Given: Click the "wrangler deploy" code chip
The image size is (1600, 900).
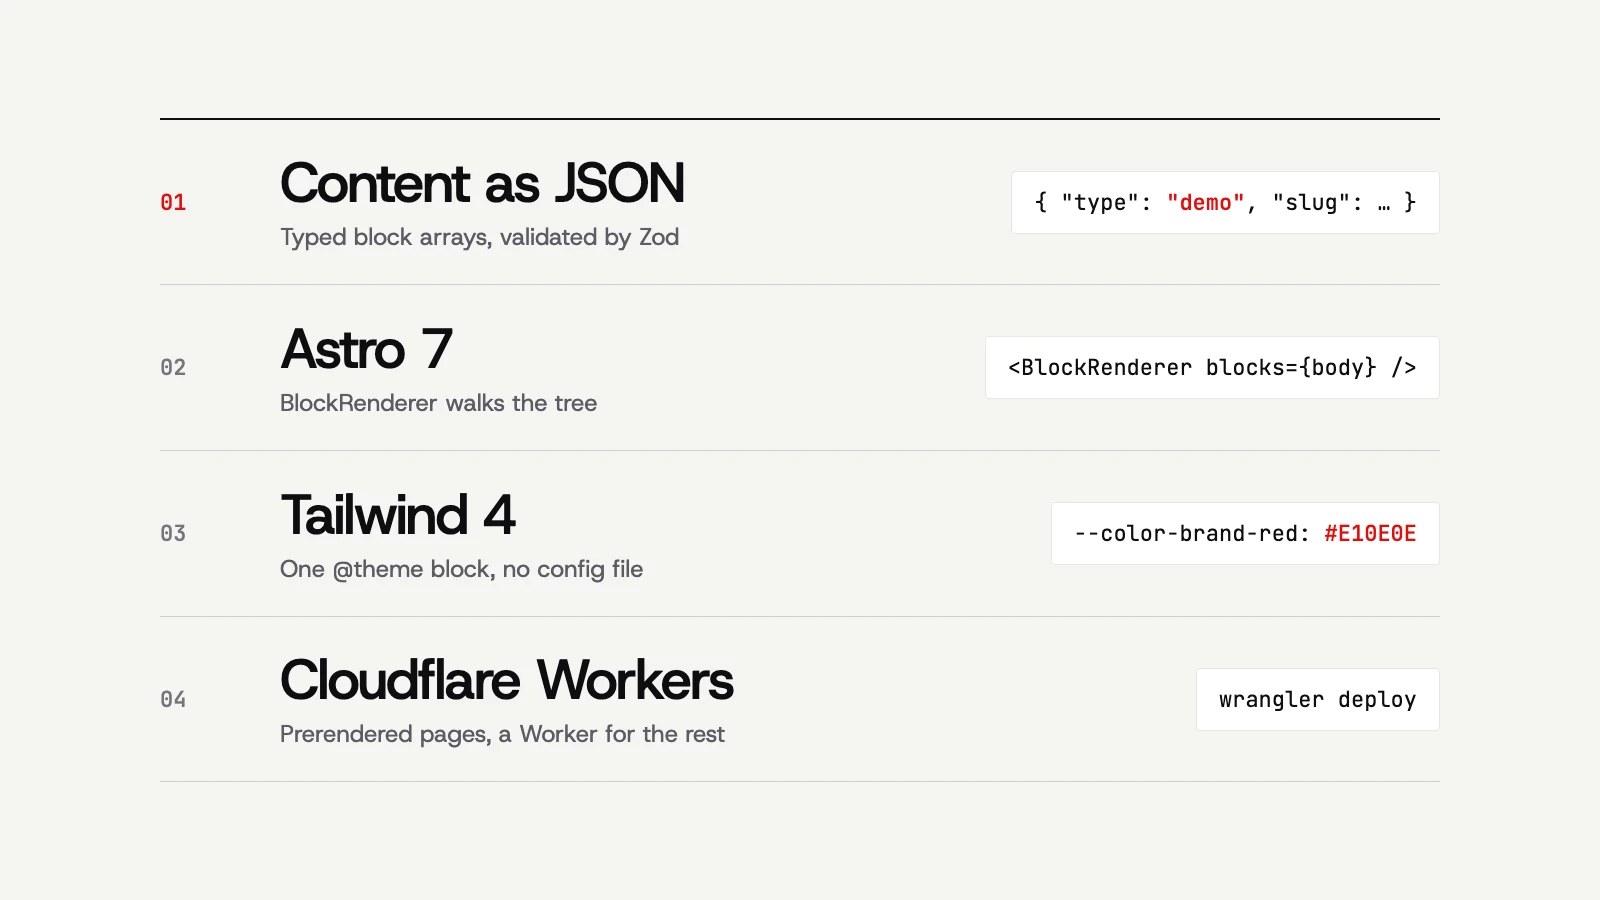Looking at the screenshot, I should tap(1318, 700).
